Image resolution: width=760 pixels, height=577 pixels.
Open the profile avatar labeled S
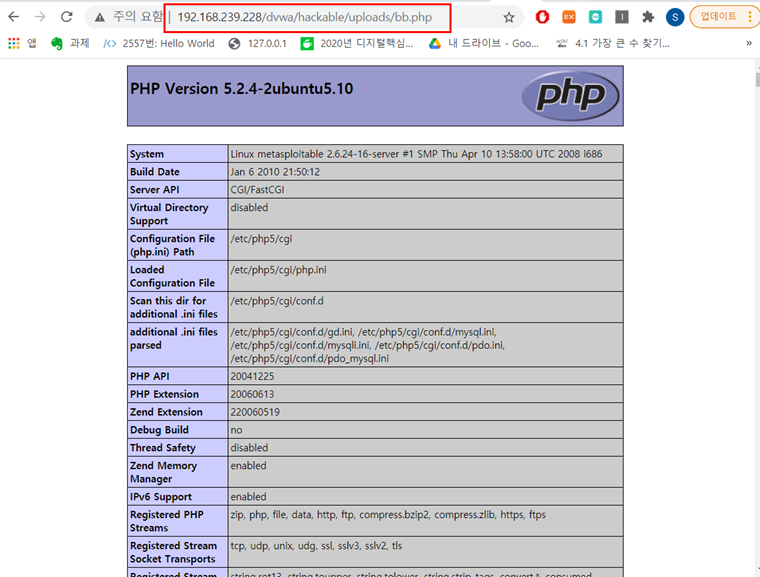click(x=675, y=17)
